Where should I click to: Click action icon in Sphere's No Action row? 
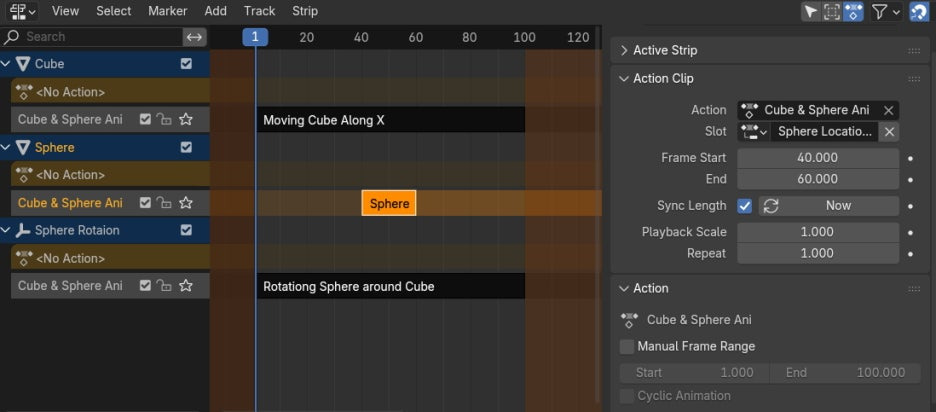tap(24, 174)
